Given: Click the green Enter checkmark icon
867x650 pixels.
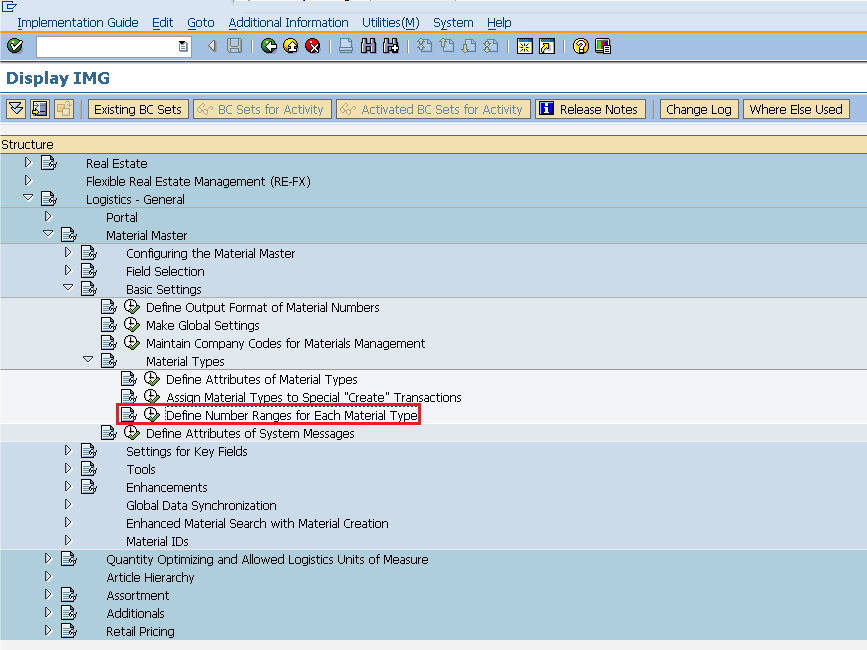Looking at the screenshot, I should [x=15, y=46].
